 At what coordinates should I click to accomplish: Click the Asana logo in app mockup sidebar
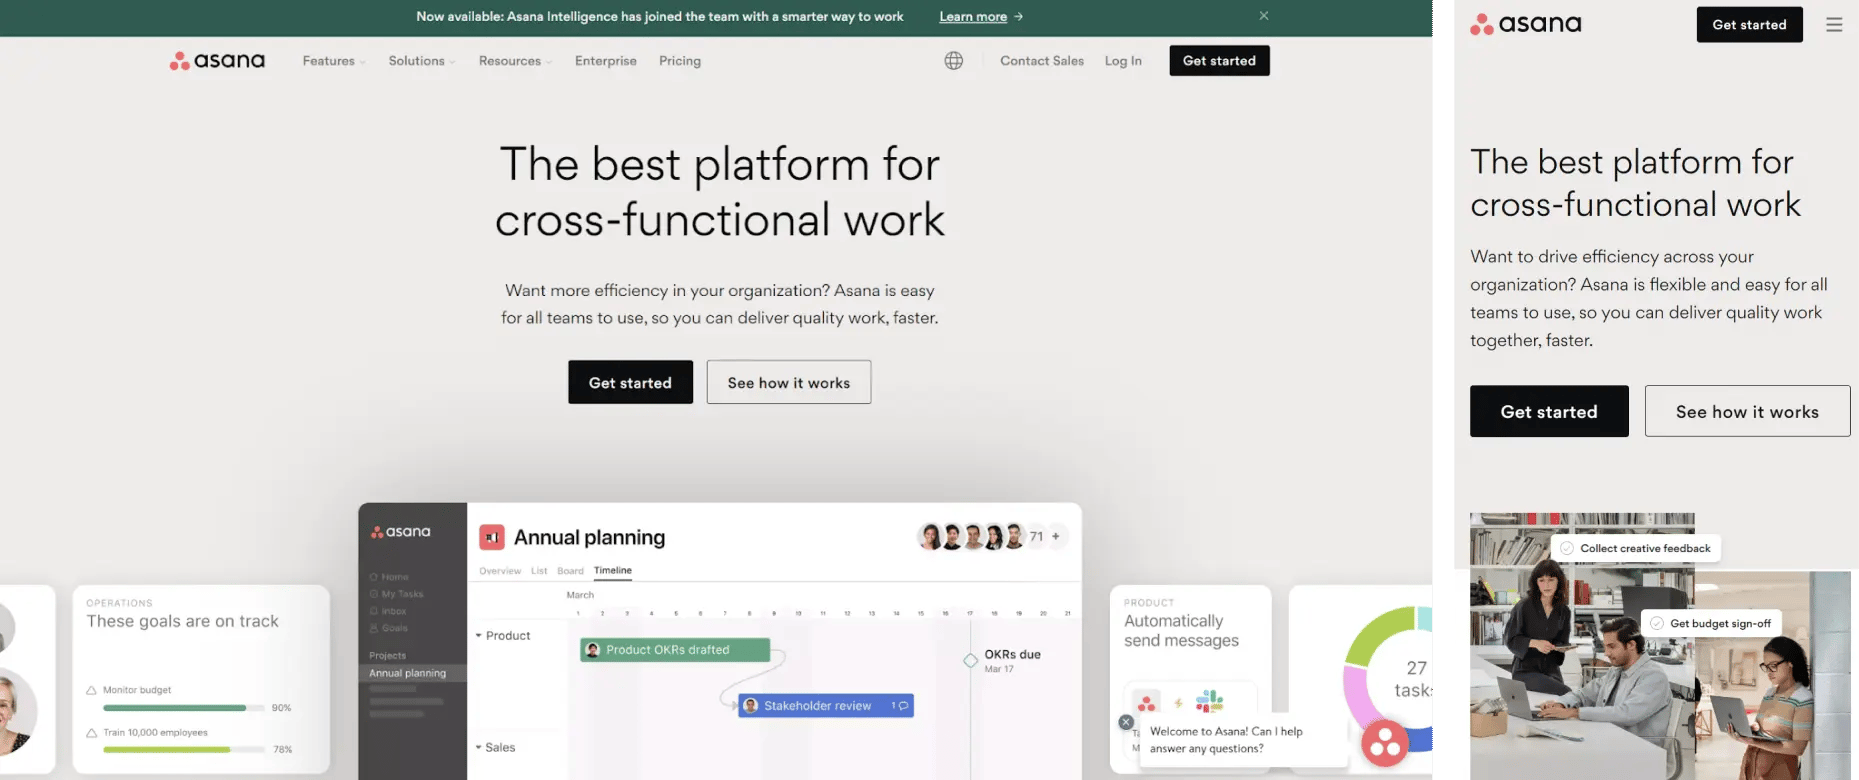(401, 532)
